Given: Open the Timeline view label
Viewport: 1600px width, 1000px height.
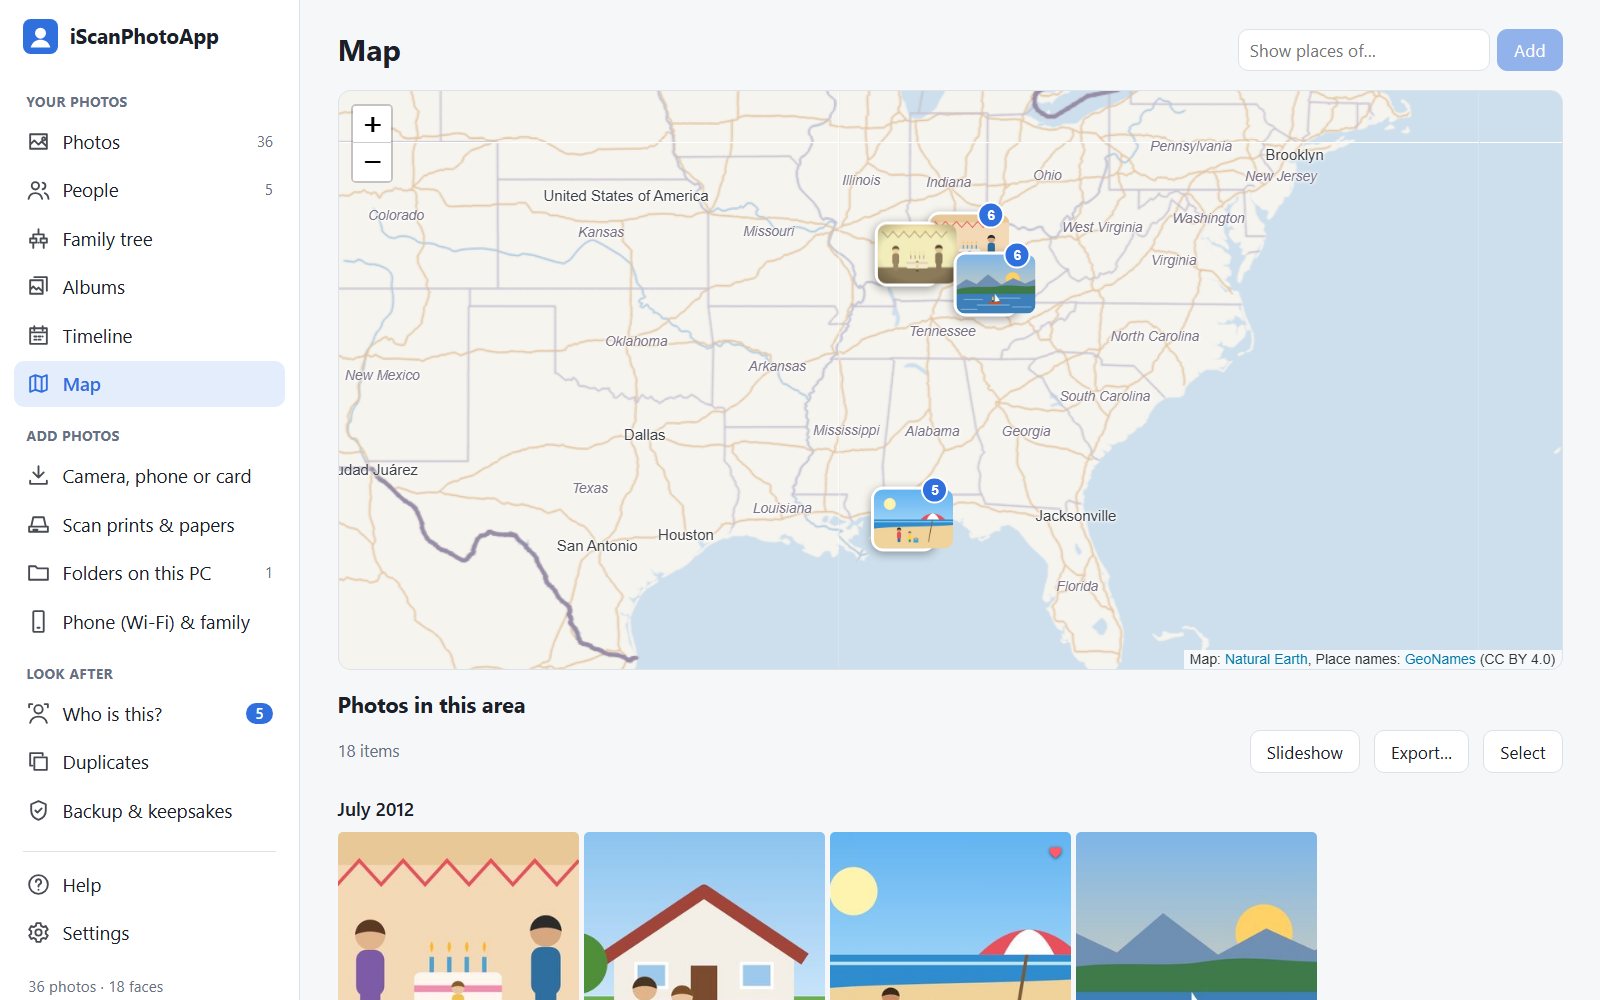Looking at the screenshot, I should click(97, 336).
